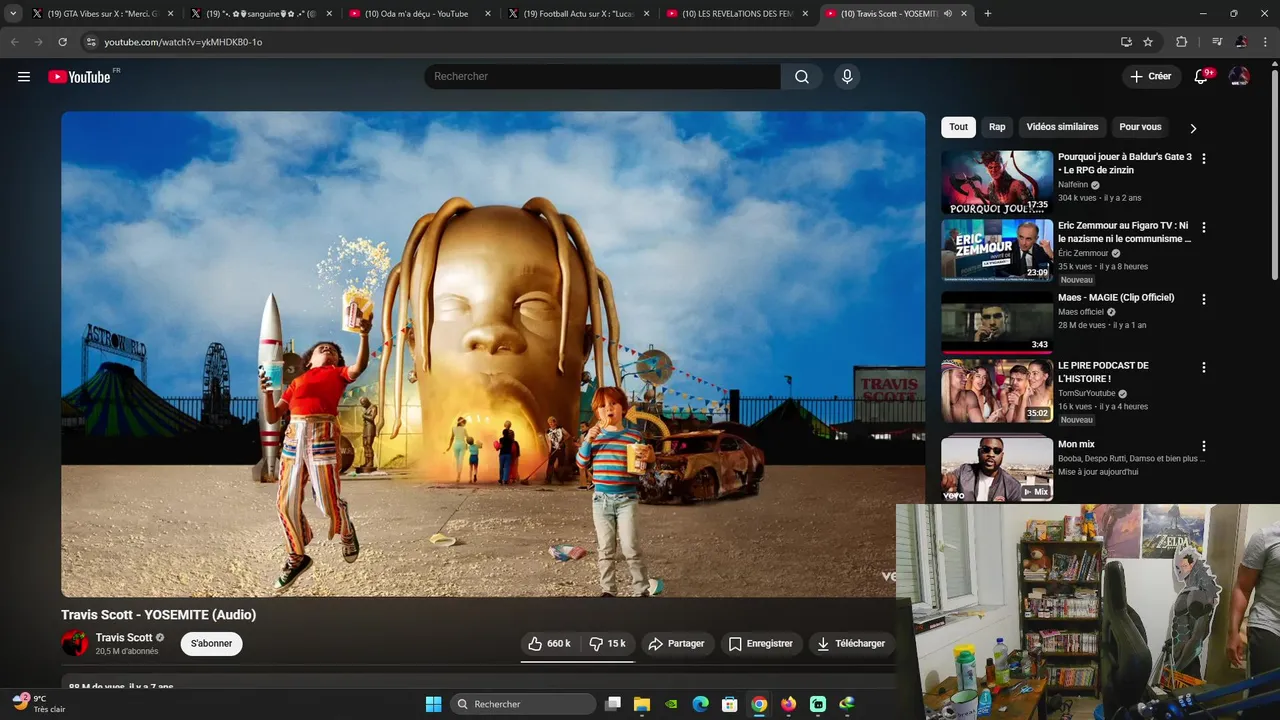Open the Mon mix thumbnail

[x=997, y=468]
